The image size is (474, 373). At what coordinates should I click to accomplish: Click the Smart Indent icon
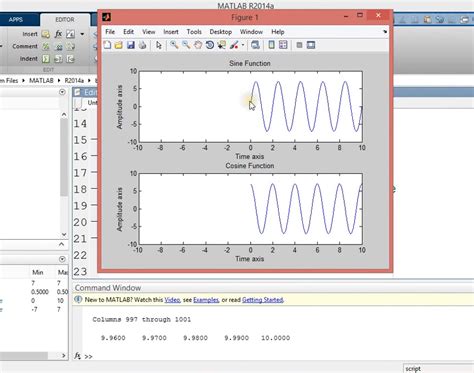[x=46, y=59]
